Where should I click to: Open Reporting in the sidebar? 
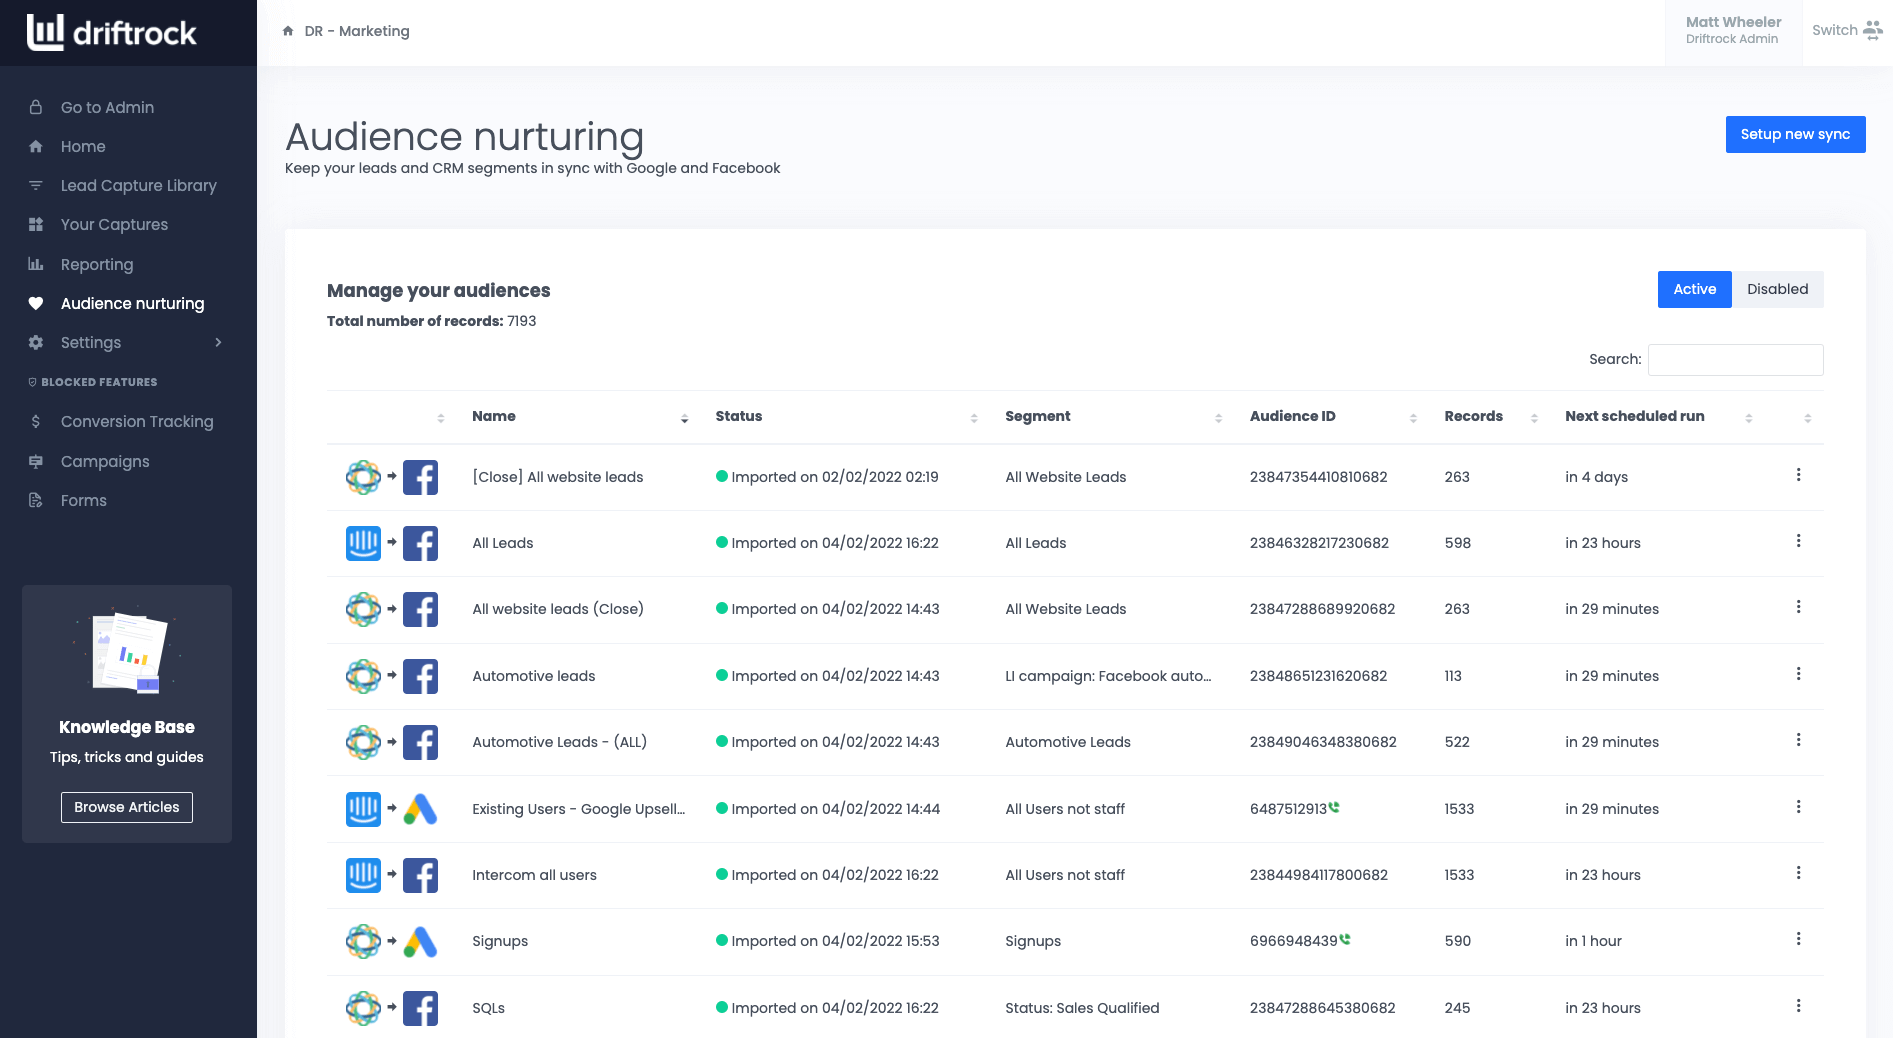click(96, 264)
